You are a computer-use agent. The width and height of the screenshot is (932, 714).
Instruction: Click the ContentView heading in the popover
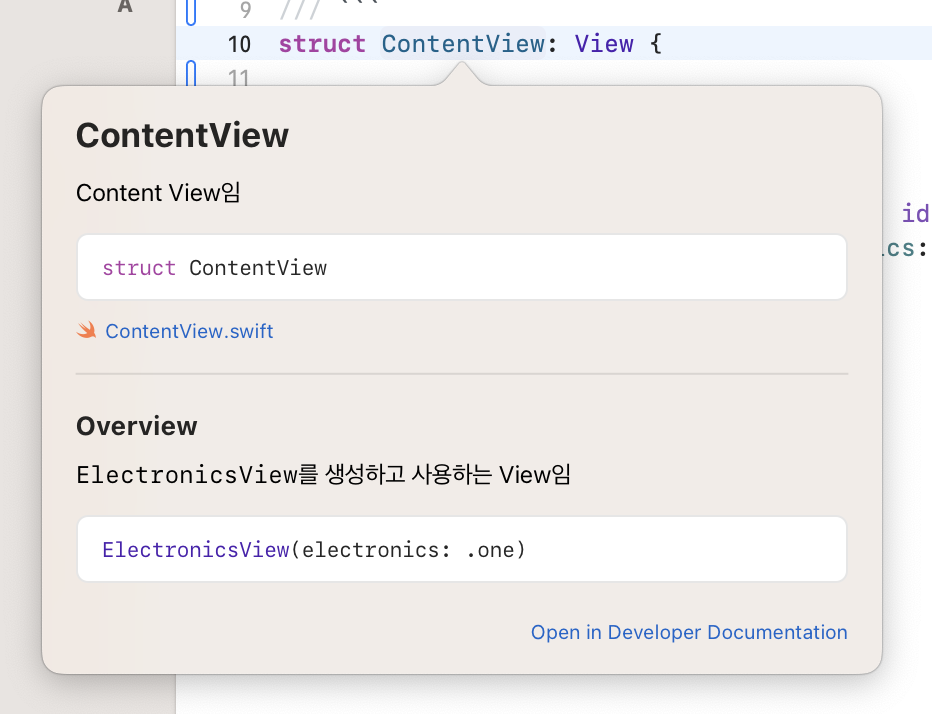tap(182, 136)
